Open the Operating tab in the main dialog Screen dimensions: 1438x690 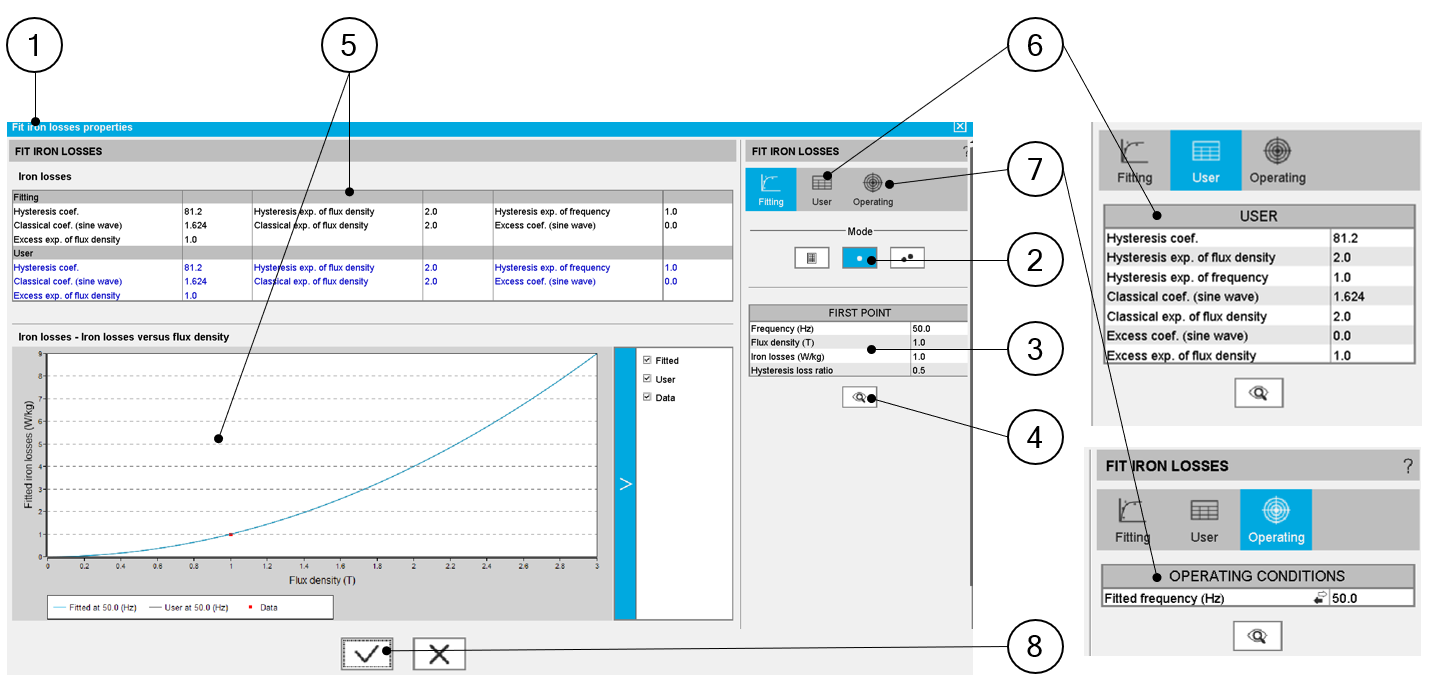(x=872, y=189)
